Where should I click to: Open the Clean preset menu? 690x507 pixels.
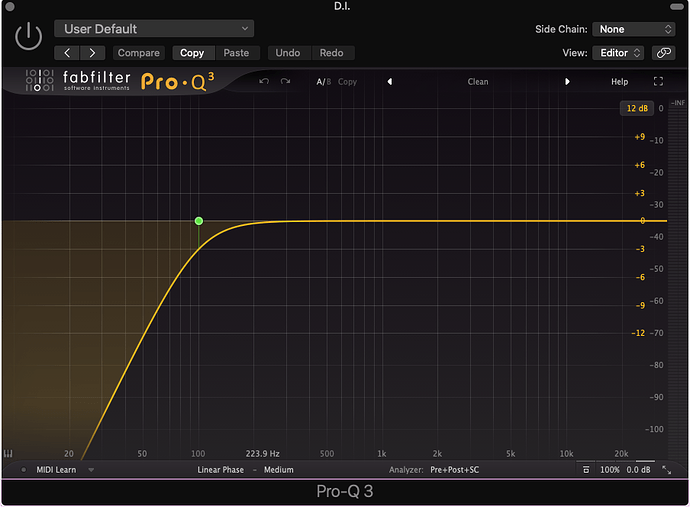click(x=478, y=82)
